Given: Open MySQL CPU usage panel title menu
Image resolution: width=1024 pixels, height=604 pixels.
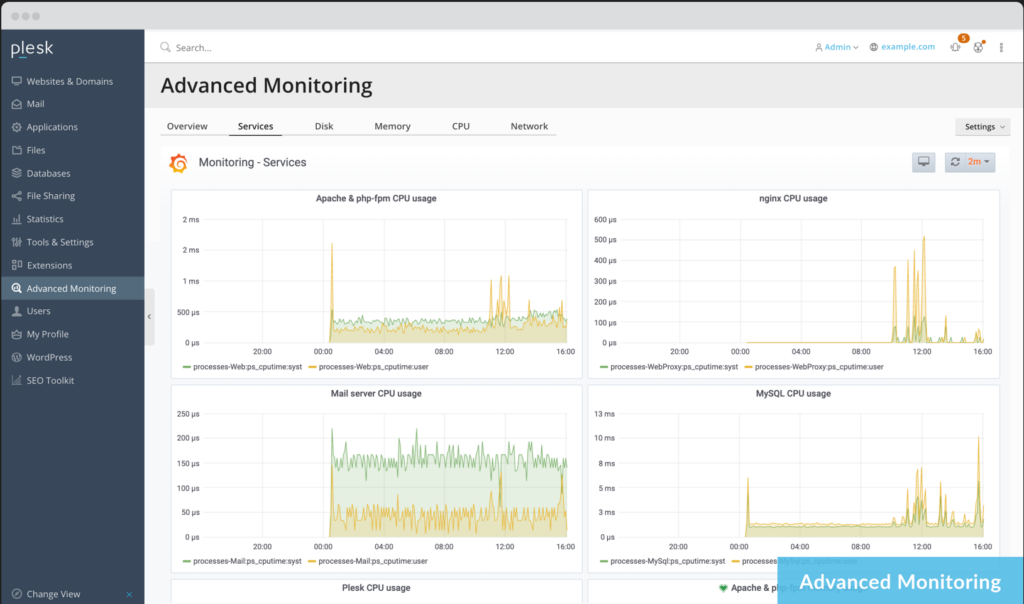Looking at the screenshot, I should 793,394.
